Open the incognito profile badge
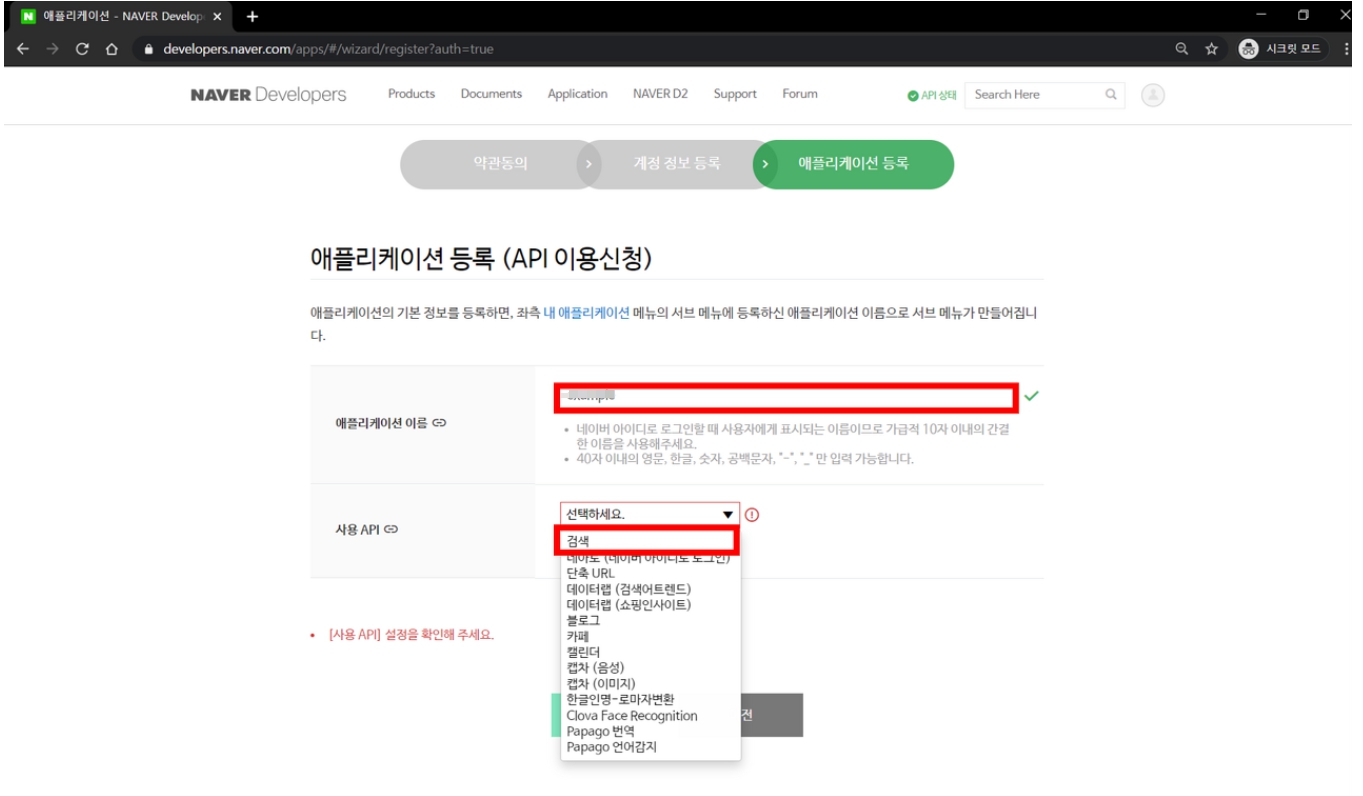The image size is (1363, 796). 1283,49
